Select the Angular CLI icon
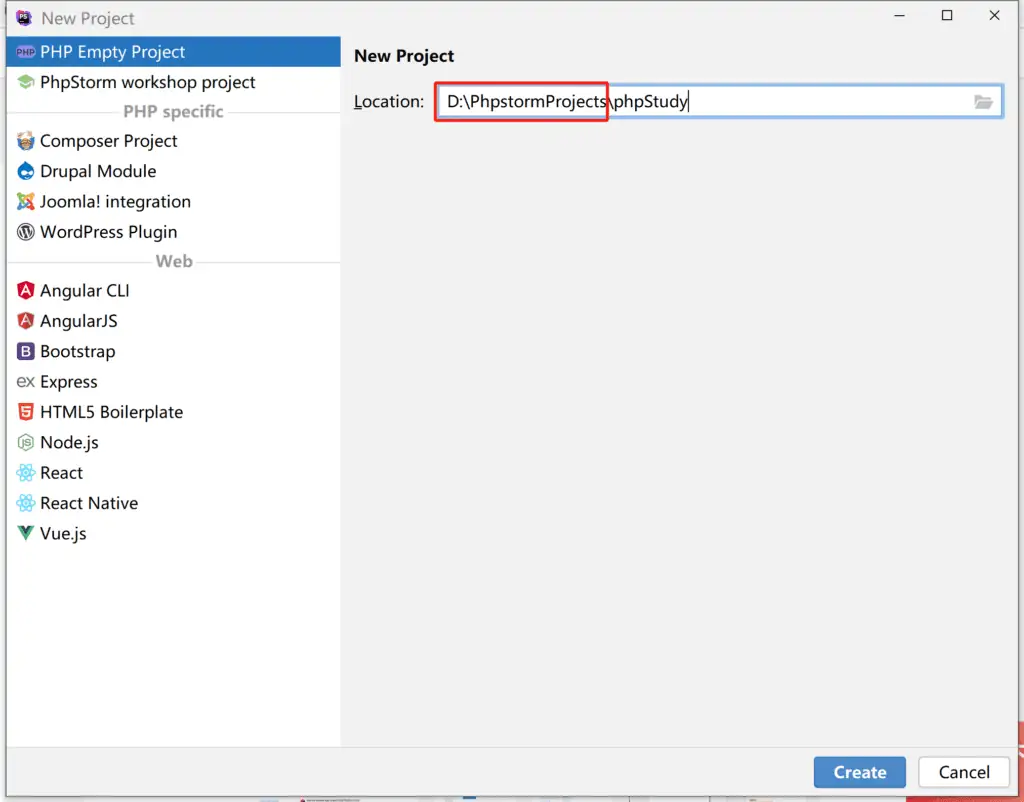Viewport: 1024px width, 802px height. (25, 291)
